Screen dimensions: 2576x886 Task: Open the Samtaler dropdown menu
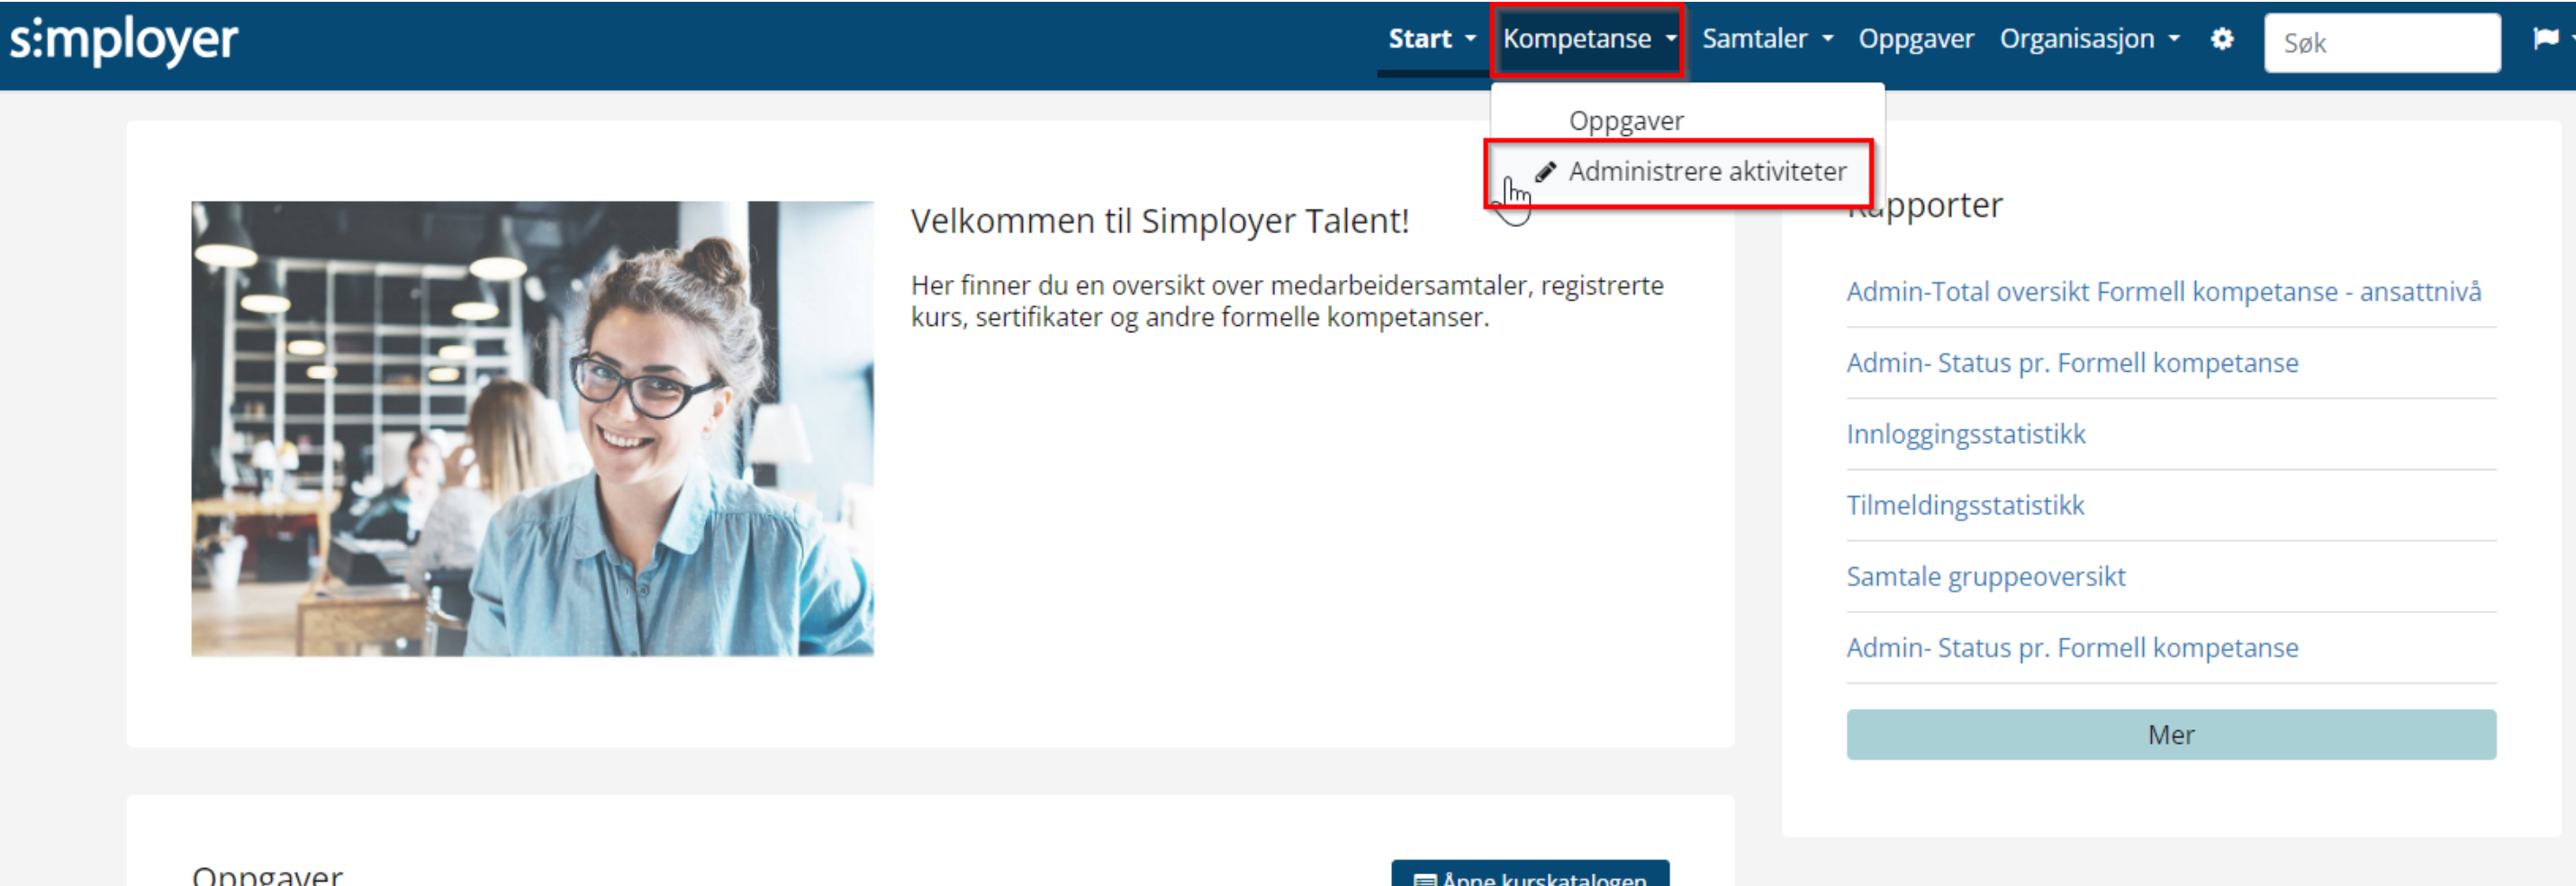1767,39
